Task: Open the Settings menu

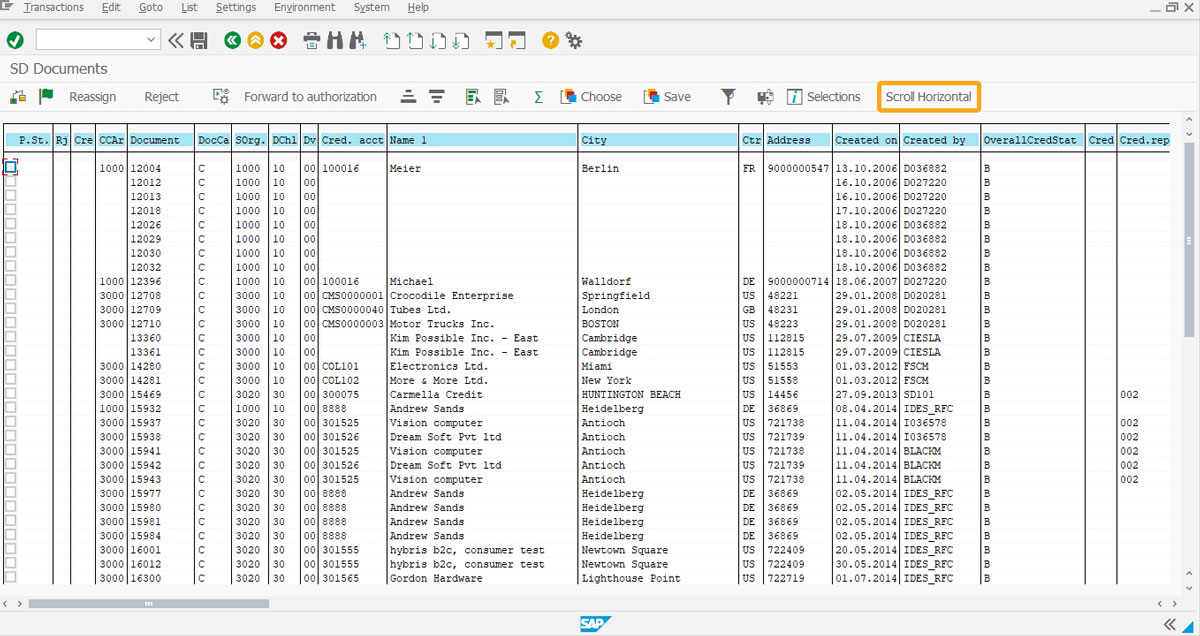Action: (x=236, y=7)
